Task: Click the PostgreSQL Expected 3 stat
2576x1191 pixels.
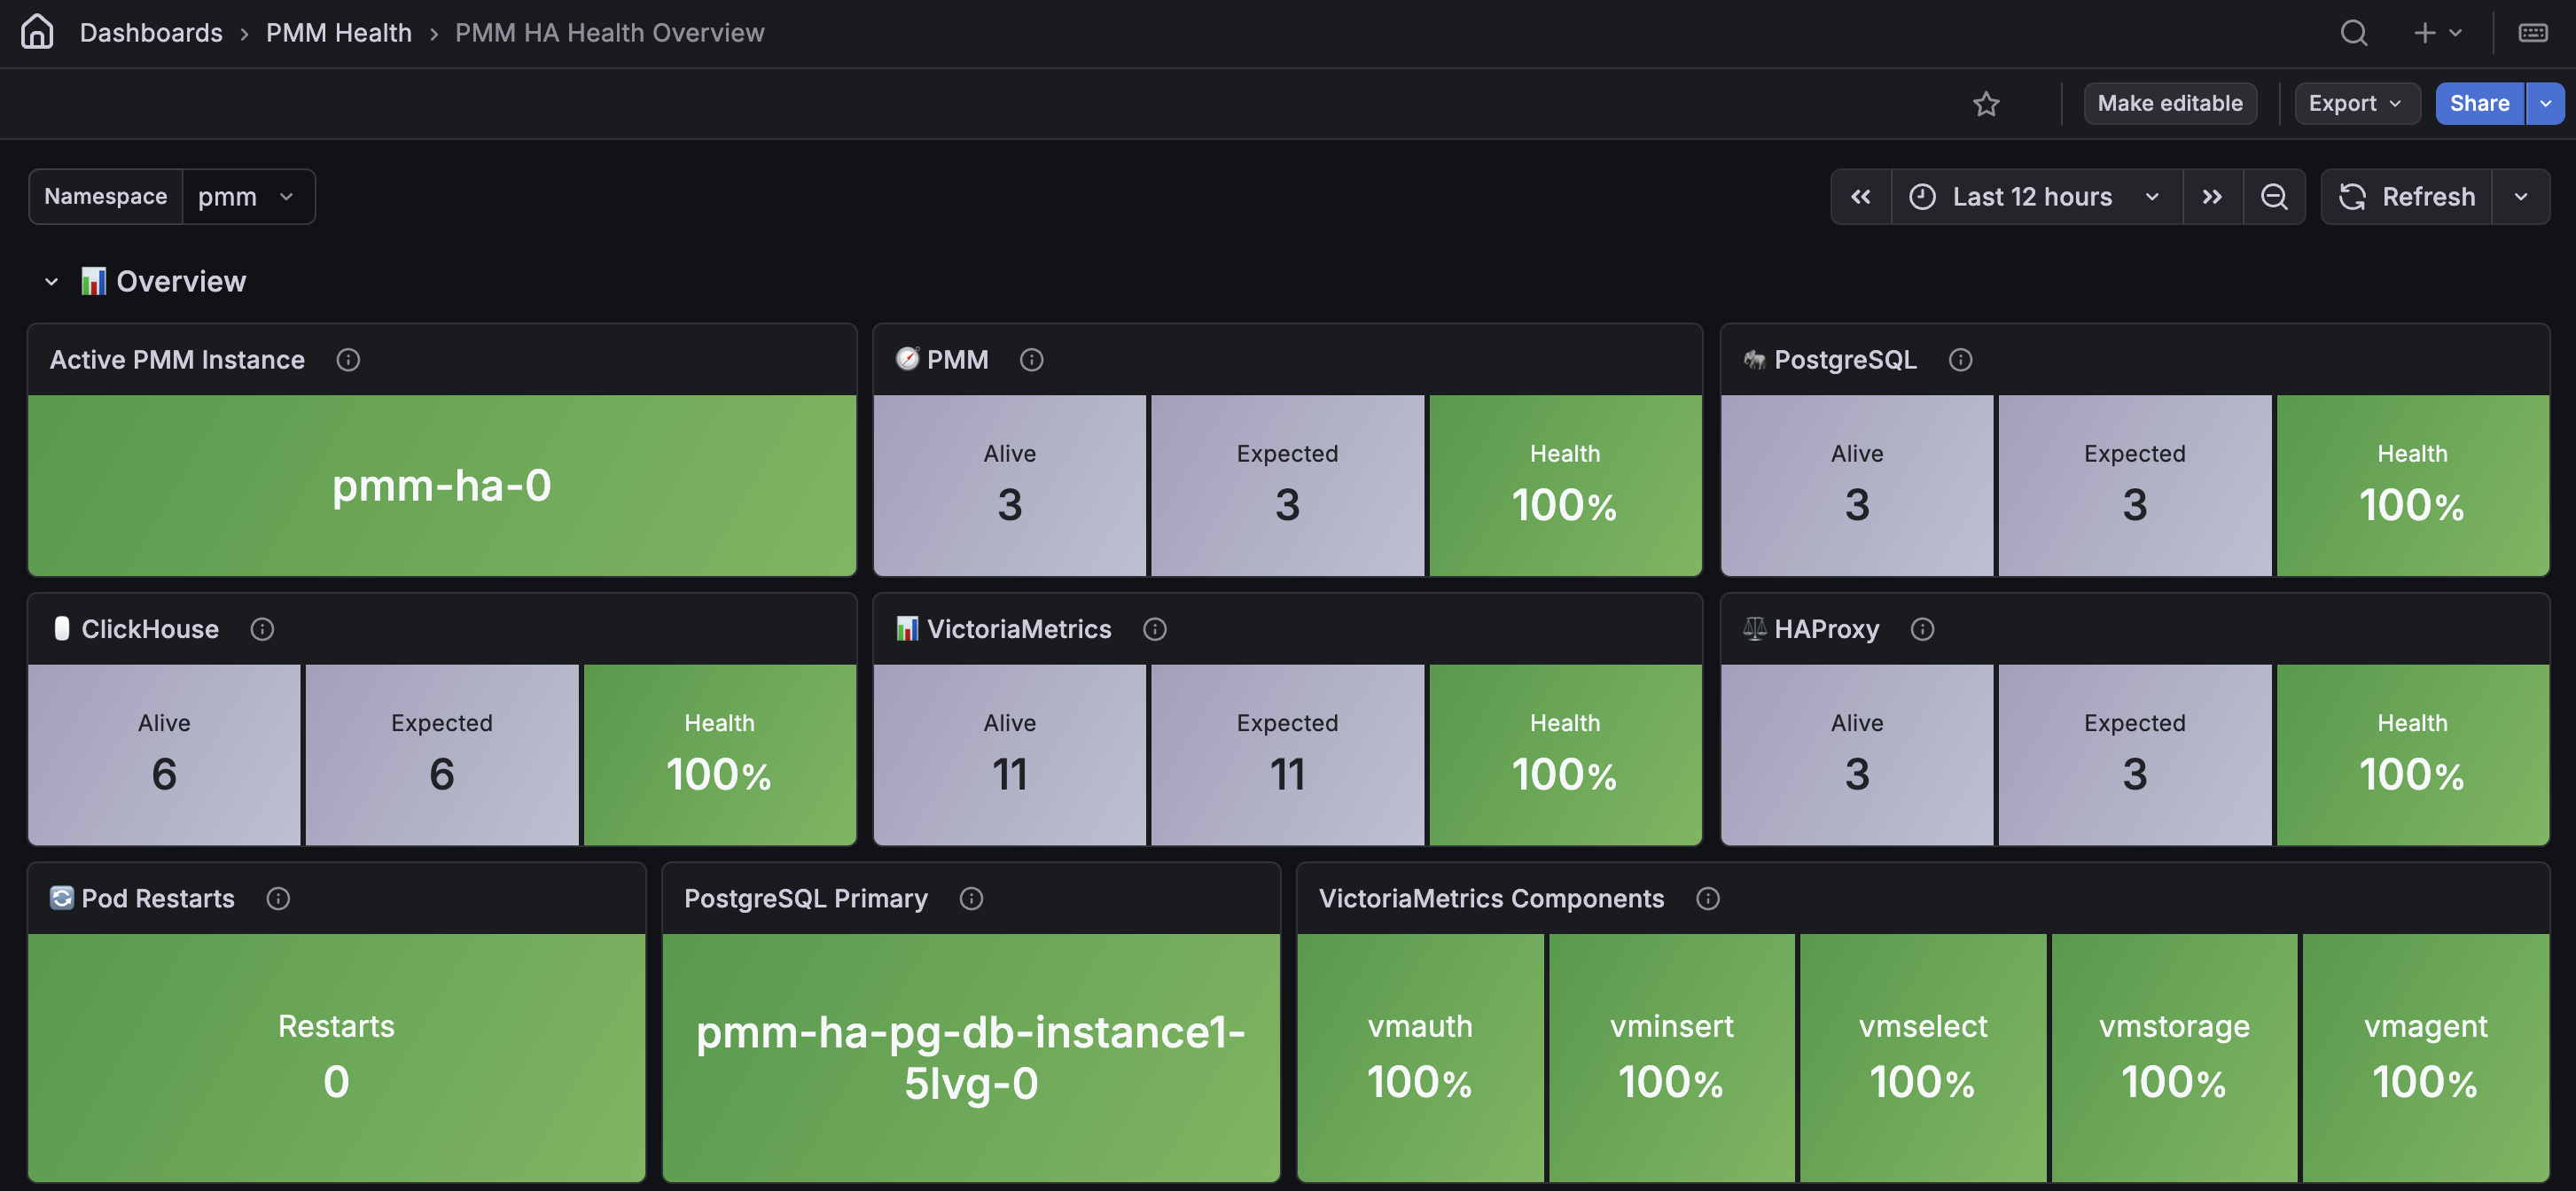Action: [2135, 485]
